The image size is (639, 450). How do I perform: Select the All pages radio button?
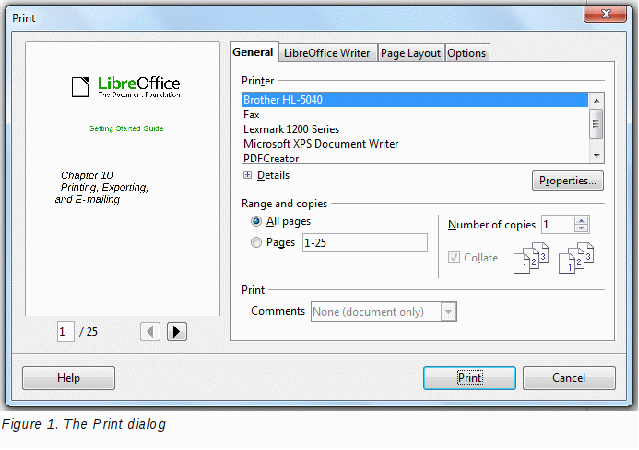[256, 221]
